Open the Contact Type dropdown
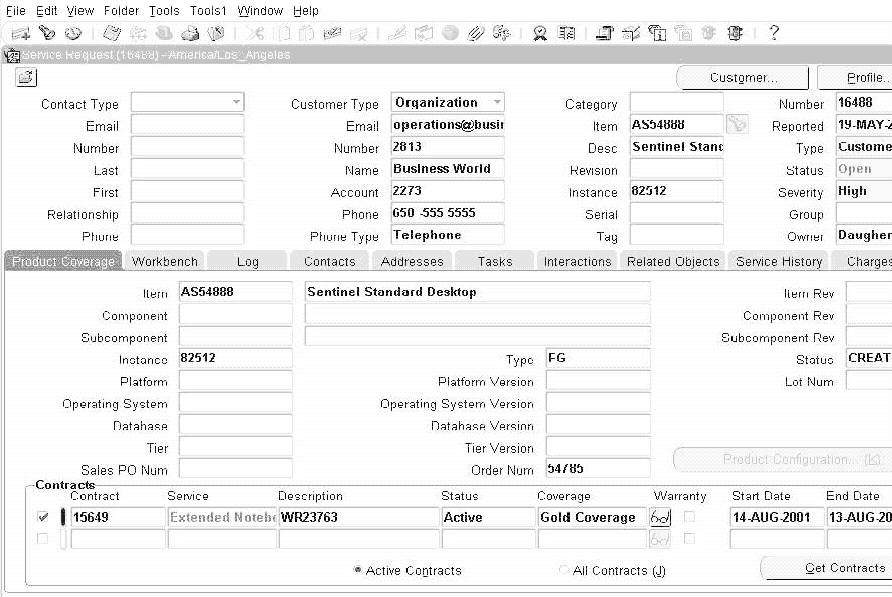The image size is (892, 597). (236, 102)
